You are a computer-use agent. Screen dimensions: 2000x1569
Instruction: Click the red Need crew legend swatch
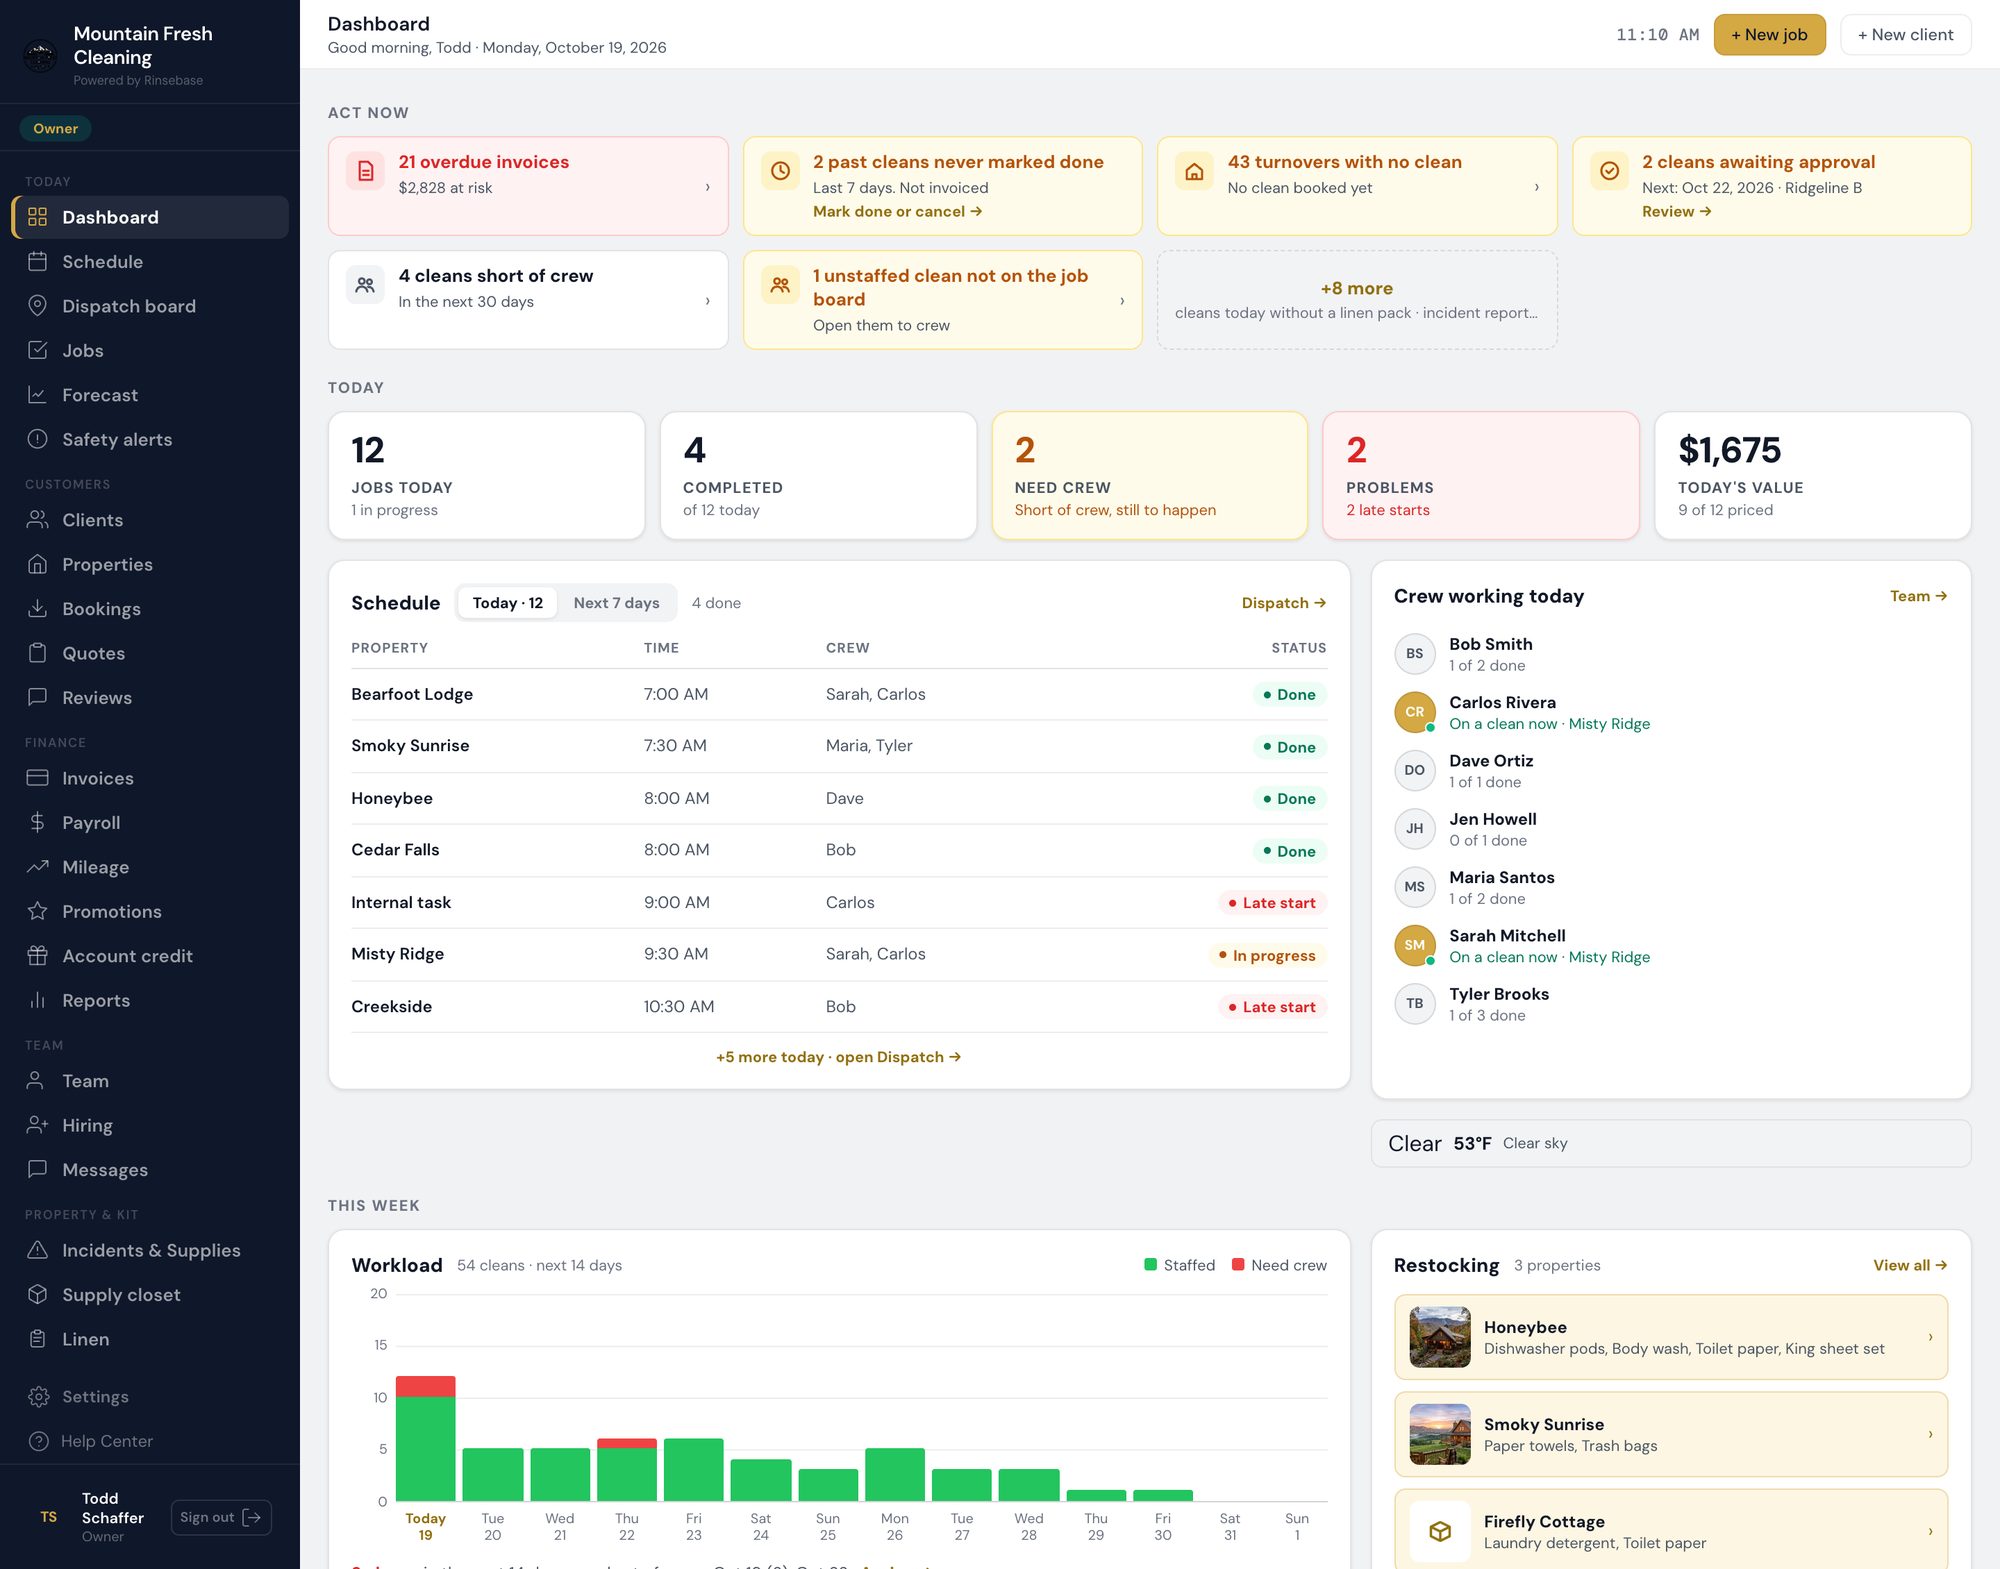(x=1238, y=1265)
